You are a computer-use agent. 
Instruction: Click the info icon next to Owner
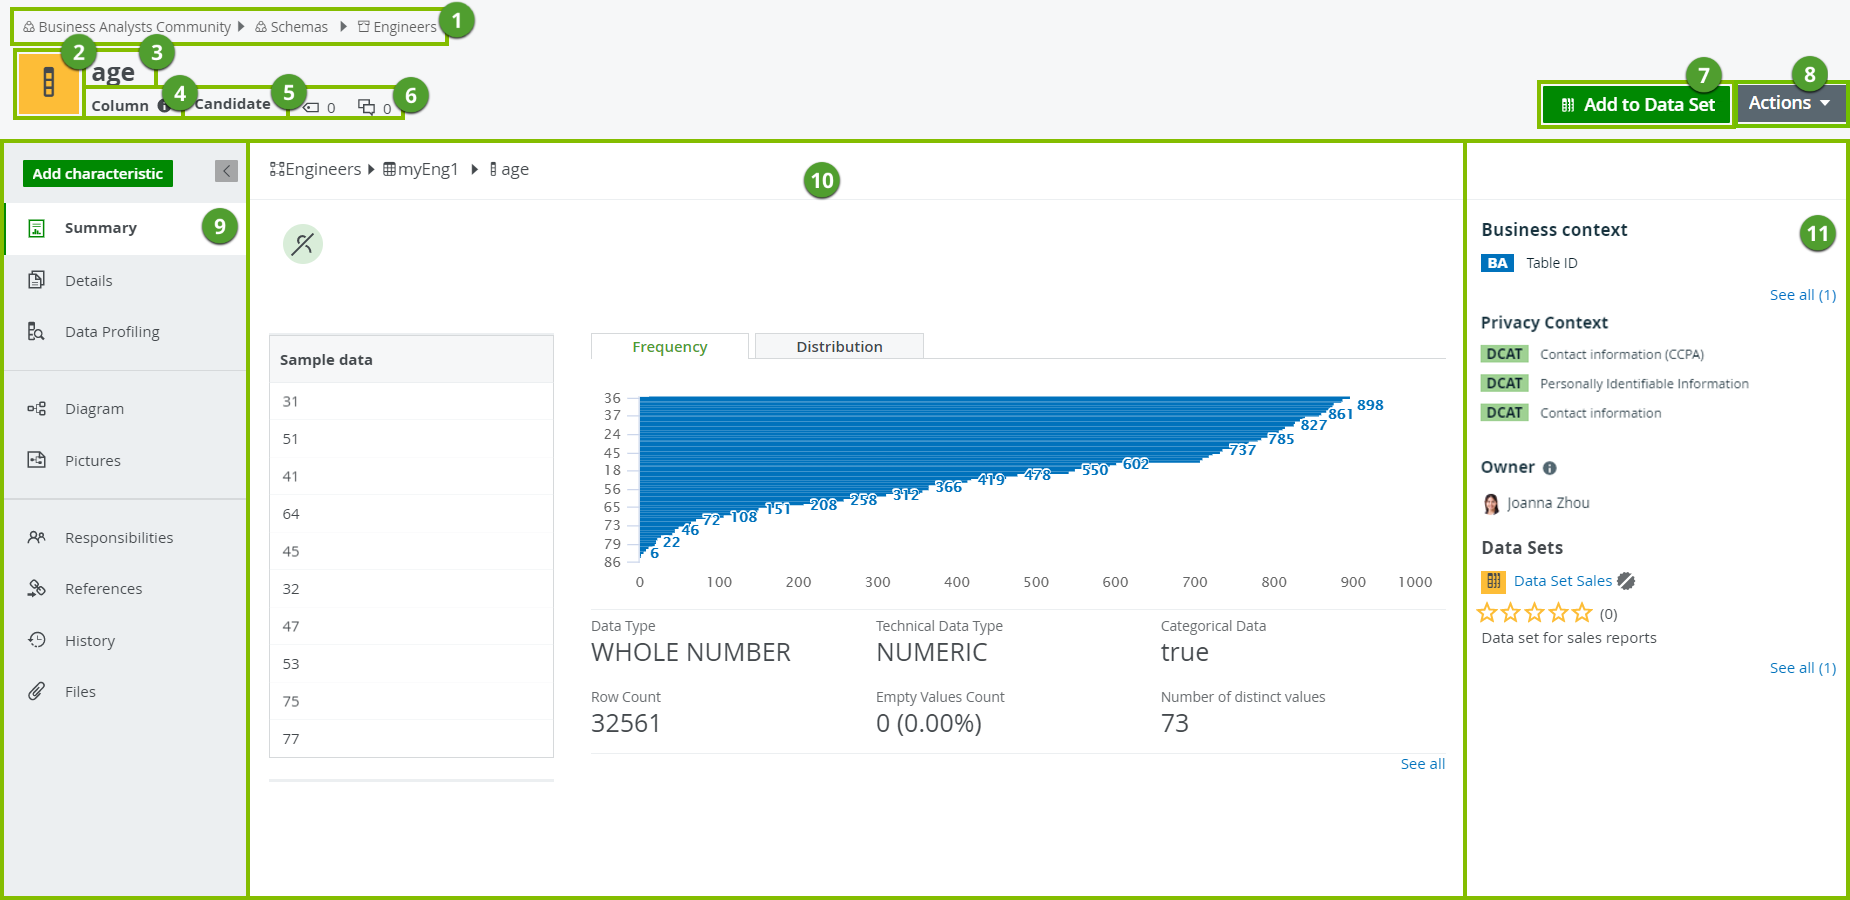point(1549,468)
